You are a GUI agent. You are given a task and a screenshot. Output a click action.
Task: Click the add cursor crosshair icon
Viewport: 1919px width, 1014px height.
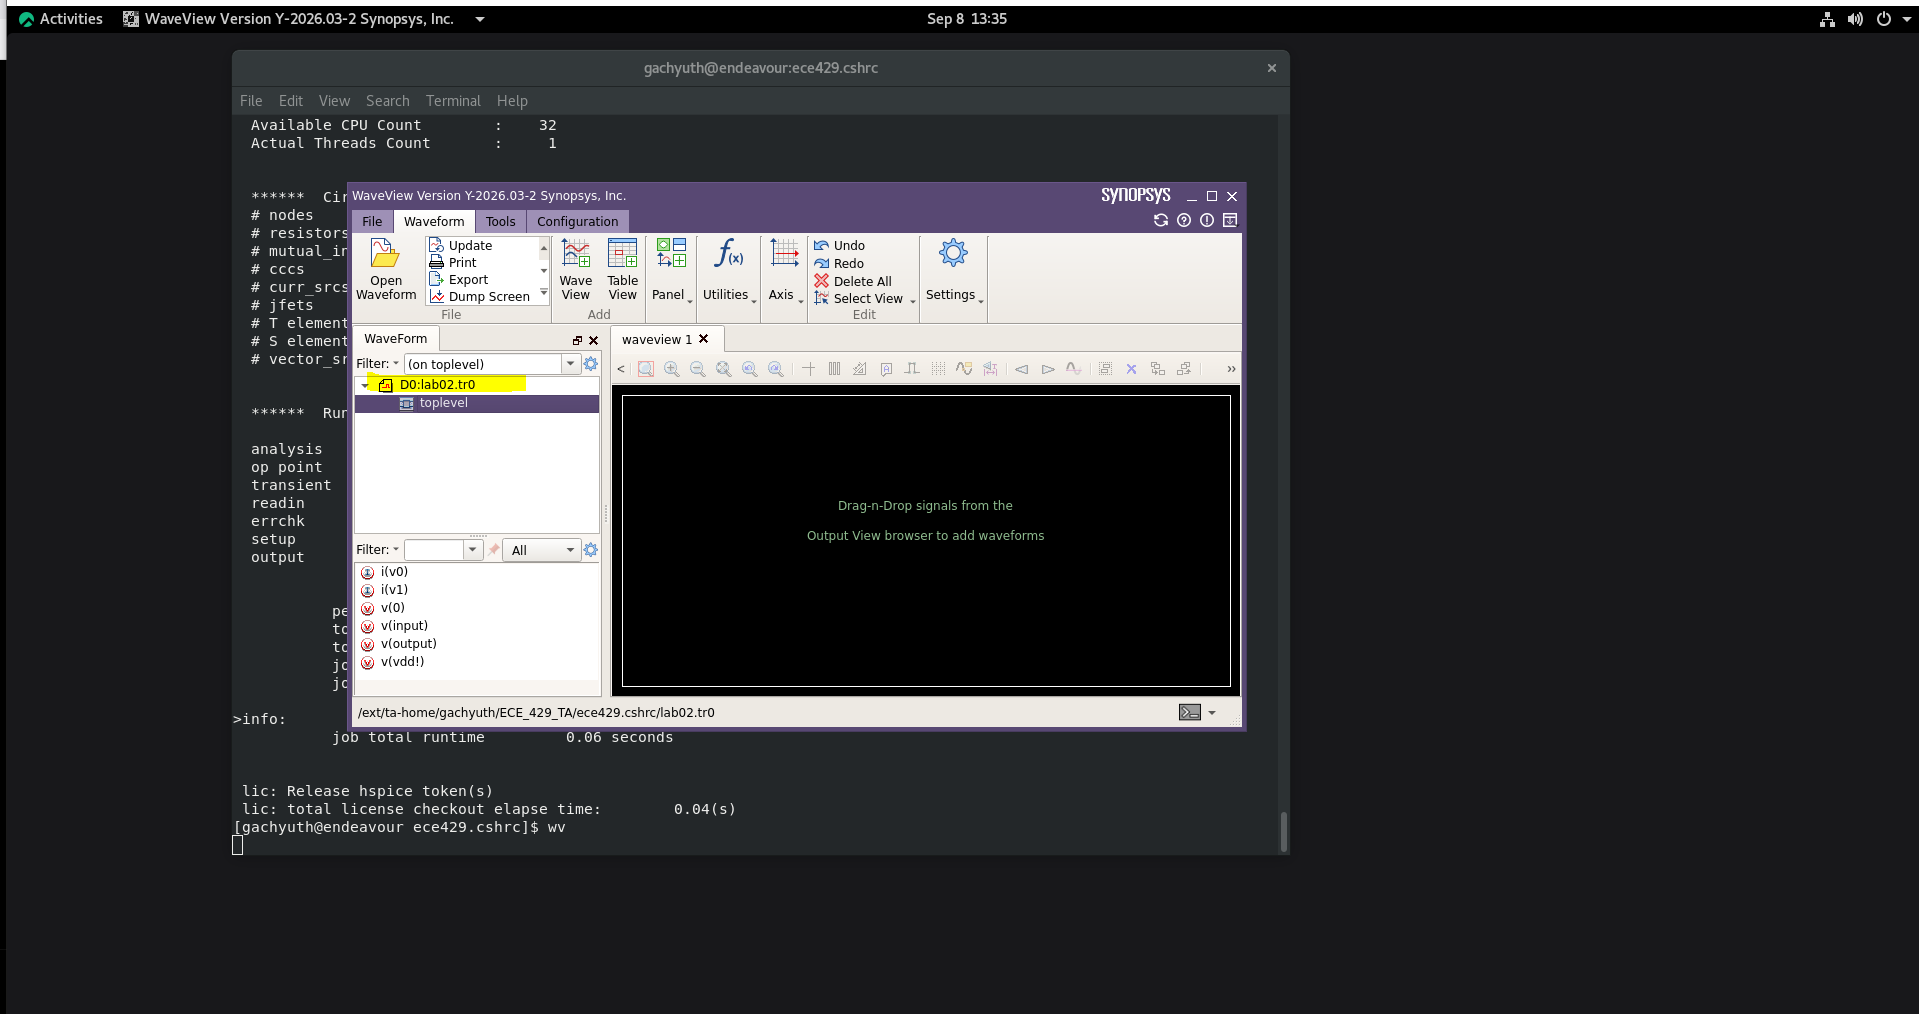(808, 369)
